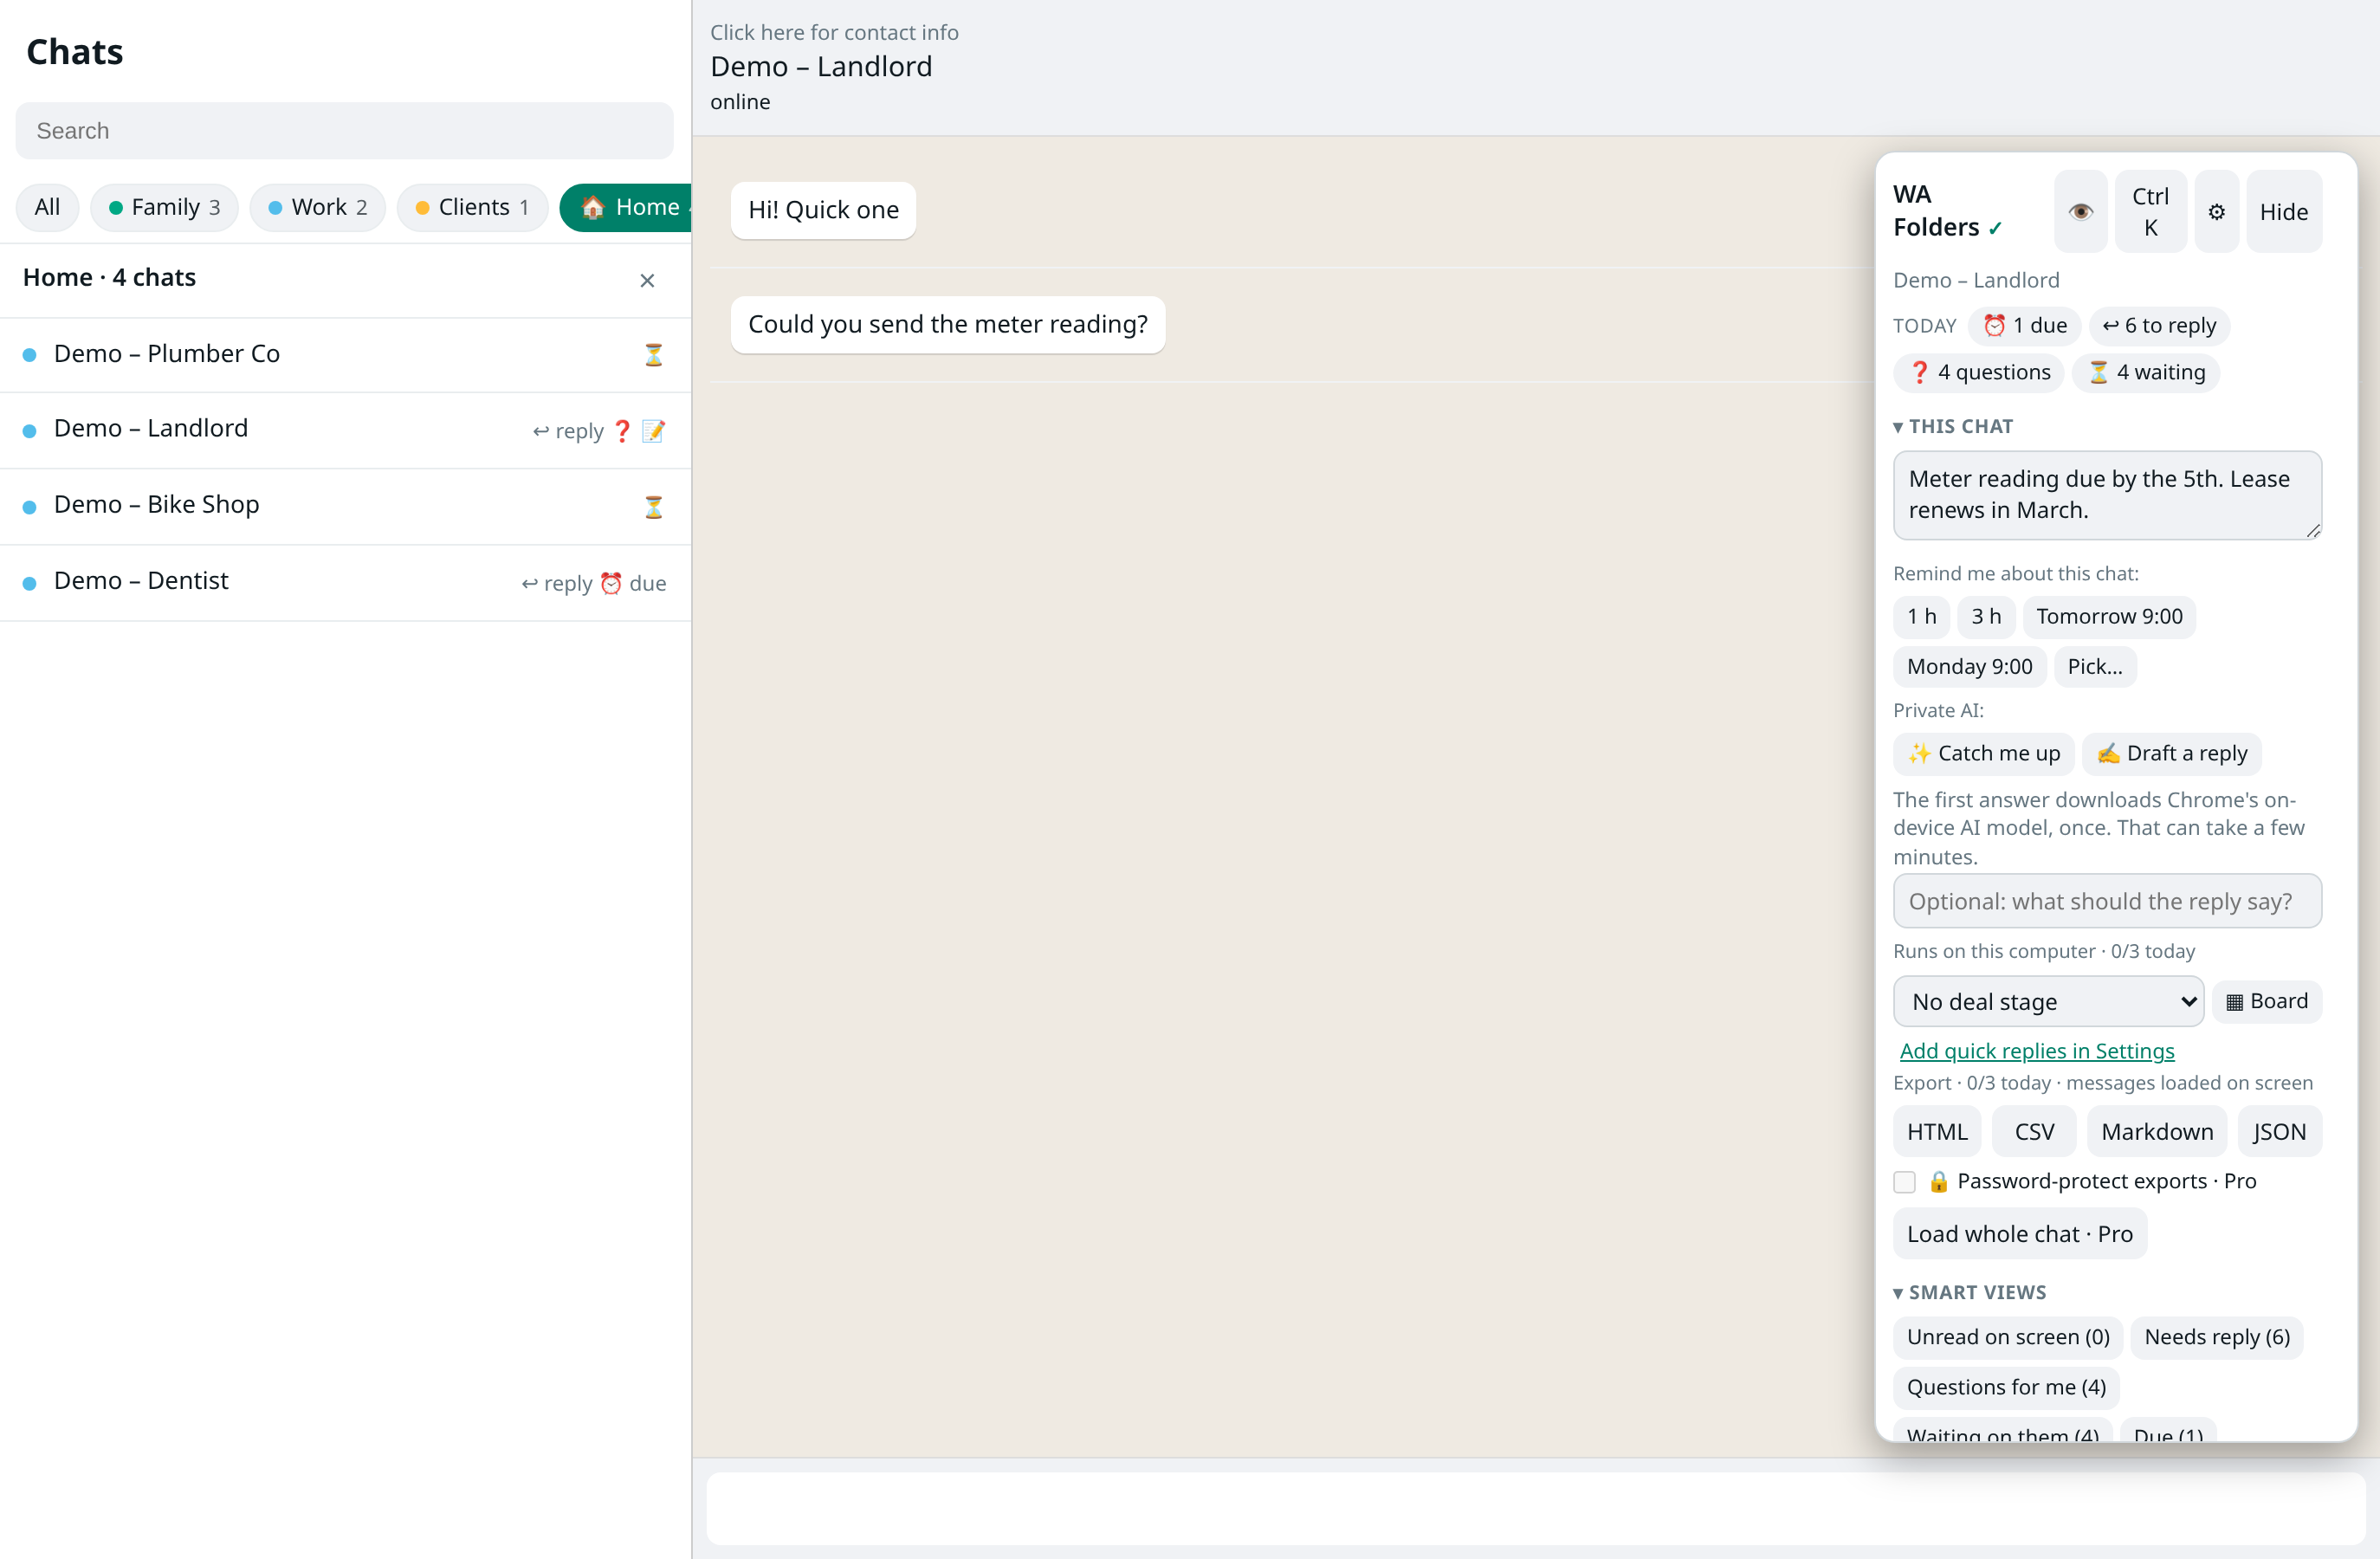The height and width of the screenshot is (1559, 2380).
Task: Click Load whole chat · Pro button
Action: point(2019,1234)
